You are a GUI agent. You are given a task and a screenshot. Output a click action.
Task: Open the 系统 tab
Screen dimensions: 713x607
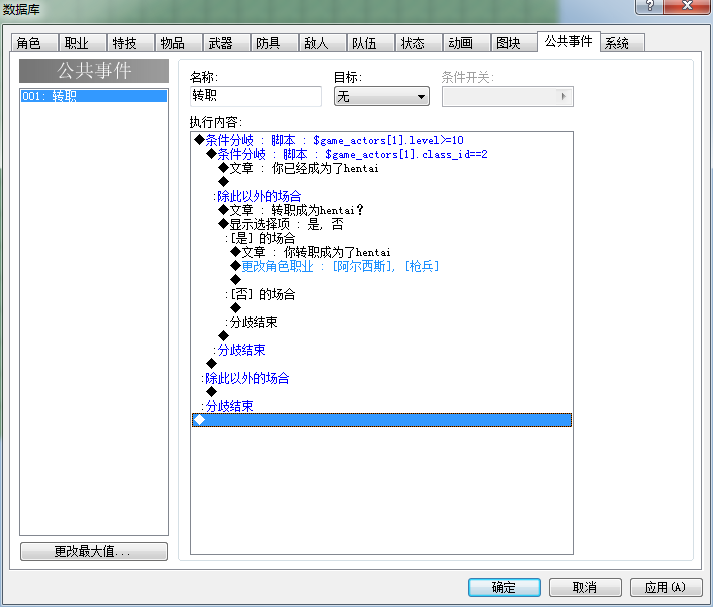622,43
